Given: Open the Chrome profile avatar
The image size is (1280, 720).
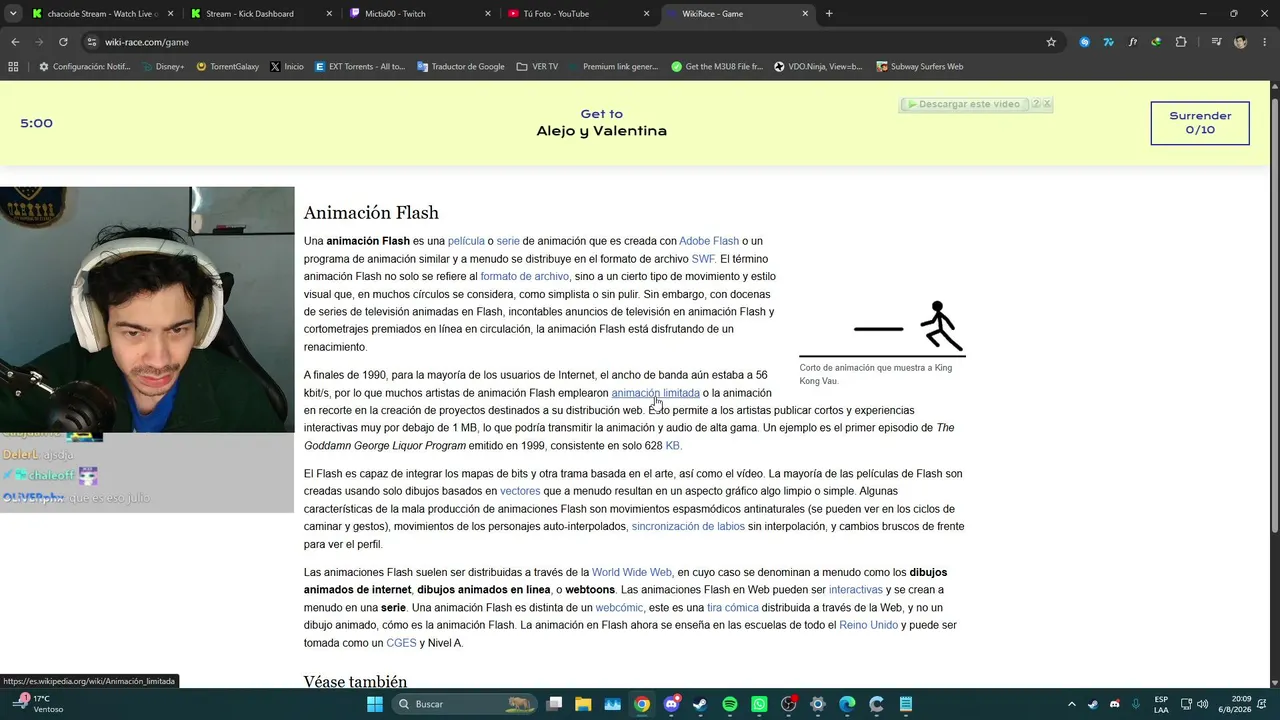Looking at the screenshot, I should pyautogui.click(x=1241, y=42).
